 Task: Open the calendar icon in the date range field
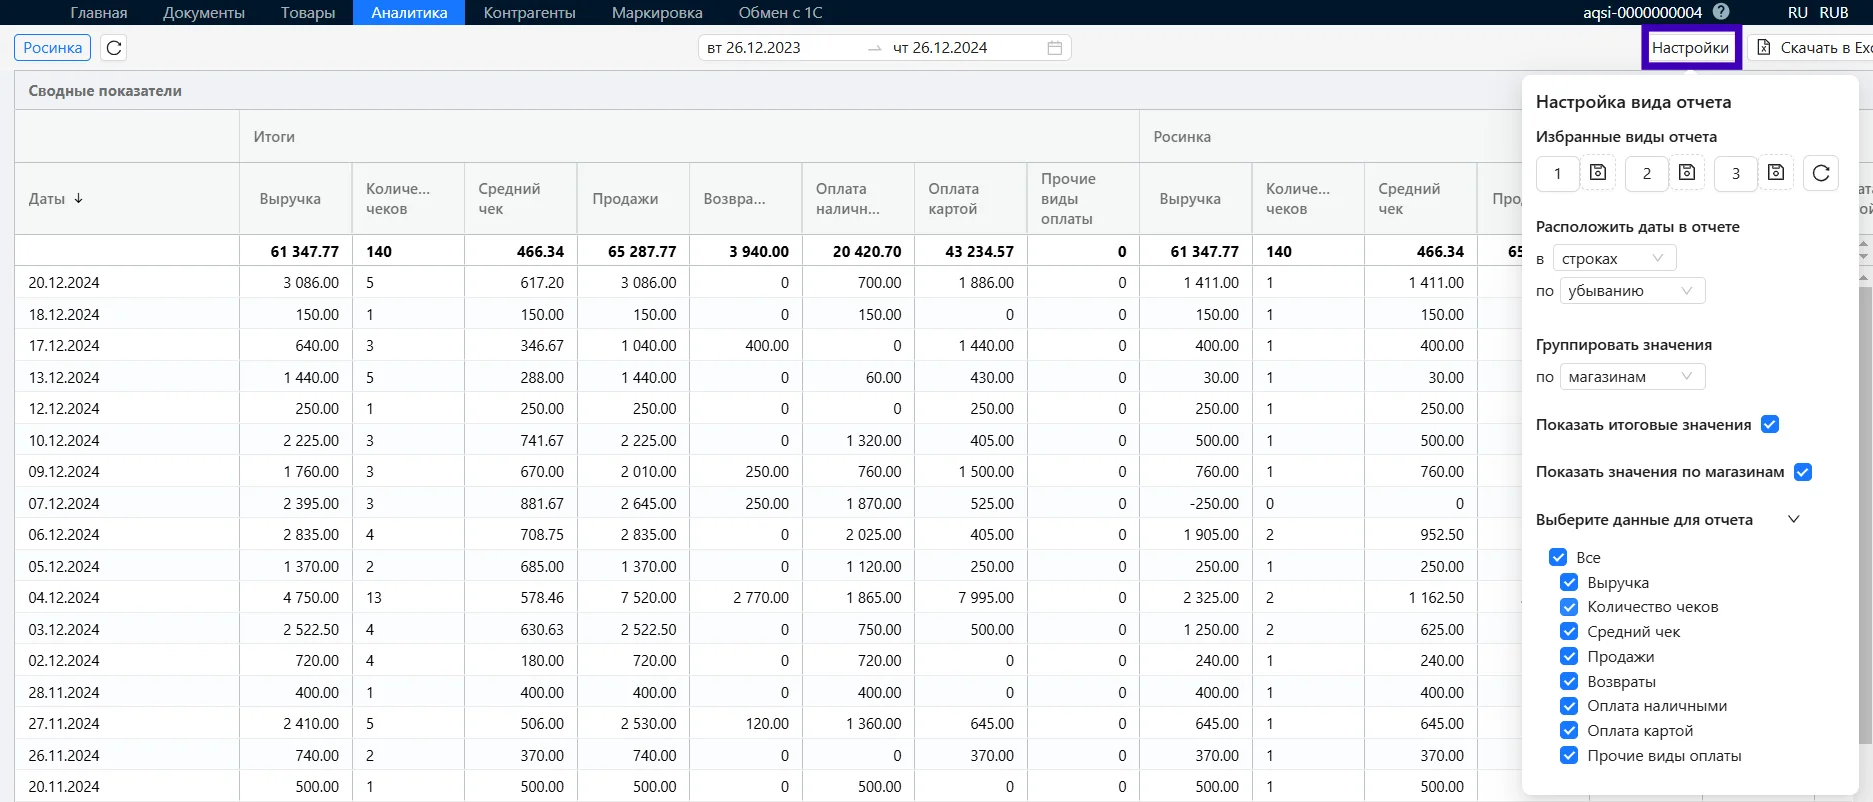point(1054,48)
